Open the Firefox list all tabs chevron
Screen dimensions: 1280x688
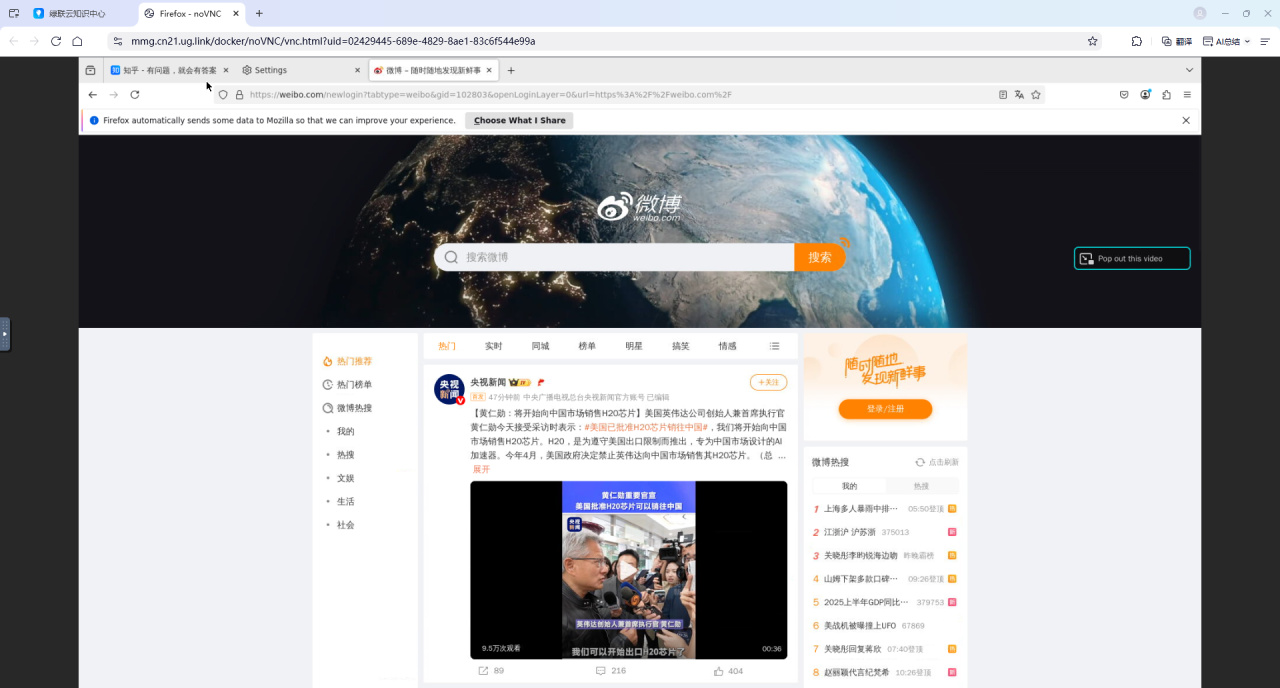[x=1189, y=70]
